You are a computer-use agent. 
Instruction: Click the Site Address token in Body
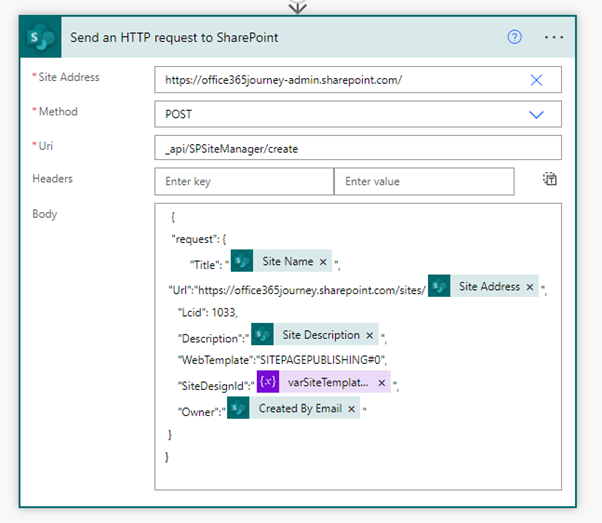coord(483,286)
